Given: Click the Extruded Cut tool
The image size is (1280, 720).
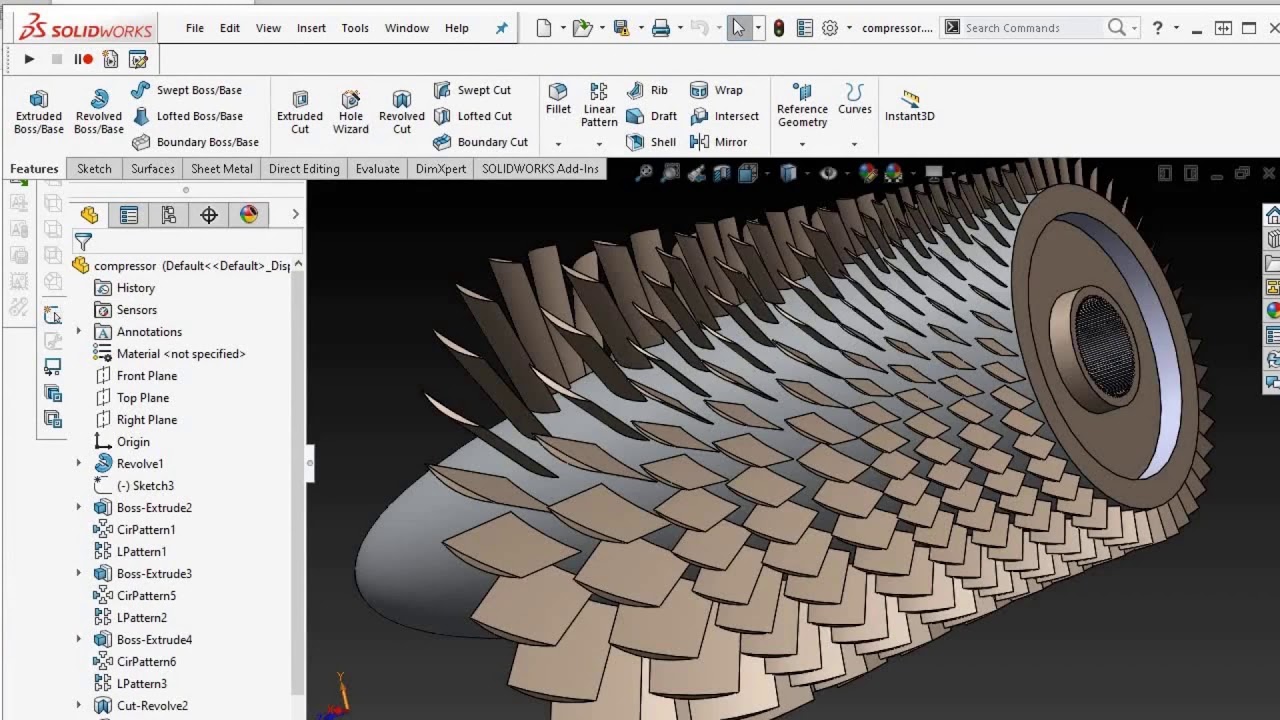Looking at the screenshot, I should tap(300, 111).
